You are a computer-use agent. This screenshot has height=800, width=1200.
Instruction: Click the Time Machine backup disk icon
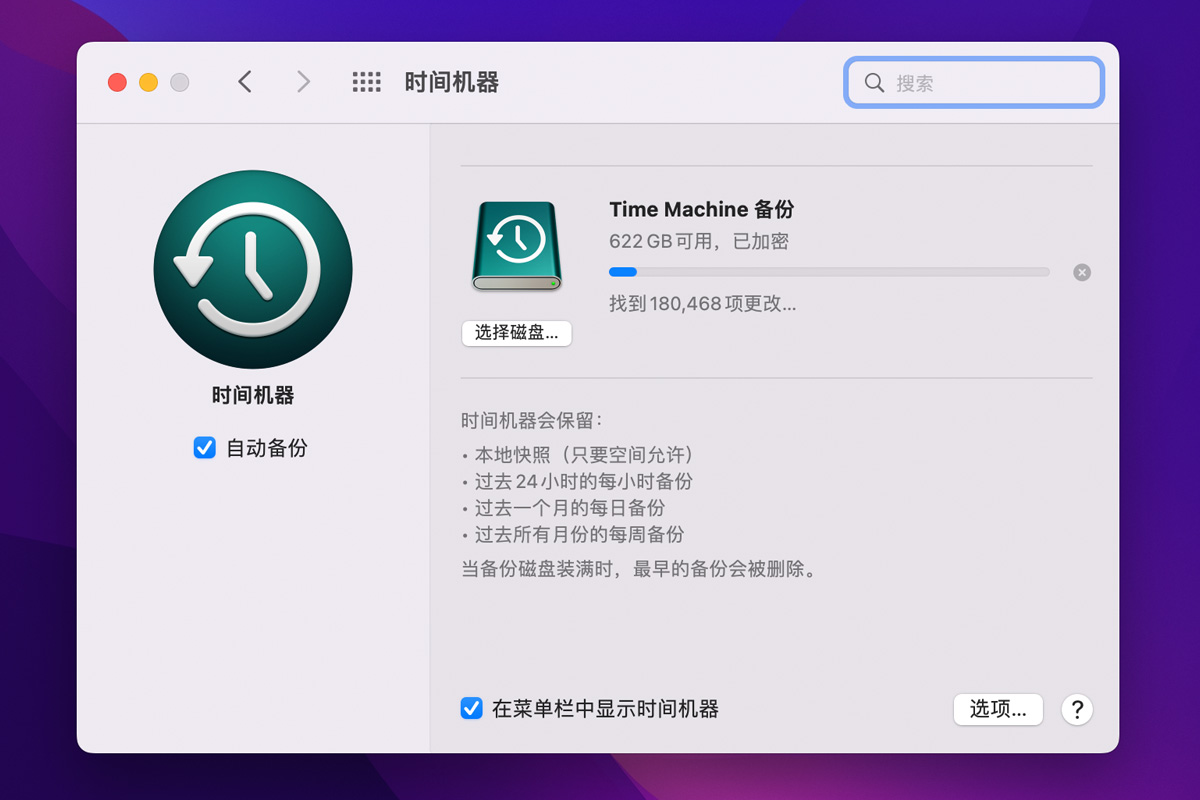click(x=516, y=244)
